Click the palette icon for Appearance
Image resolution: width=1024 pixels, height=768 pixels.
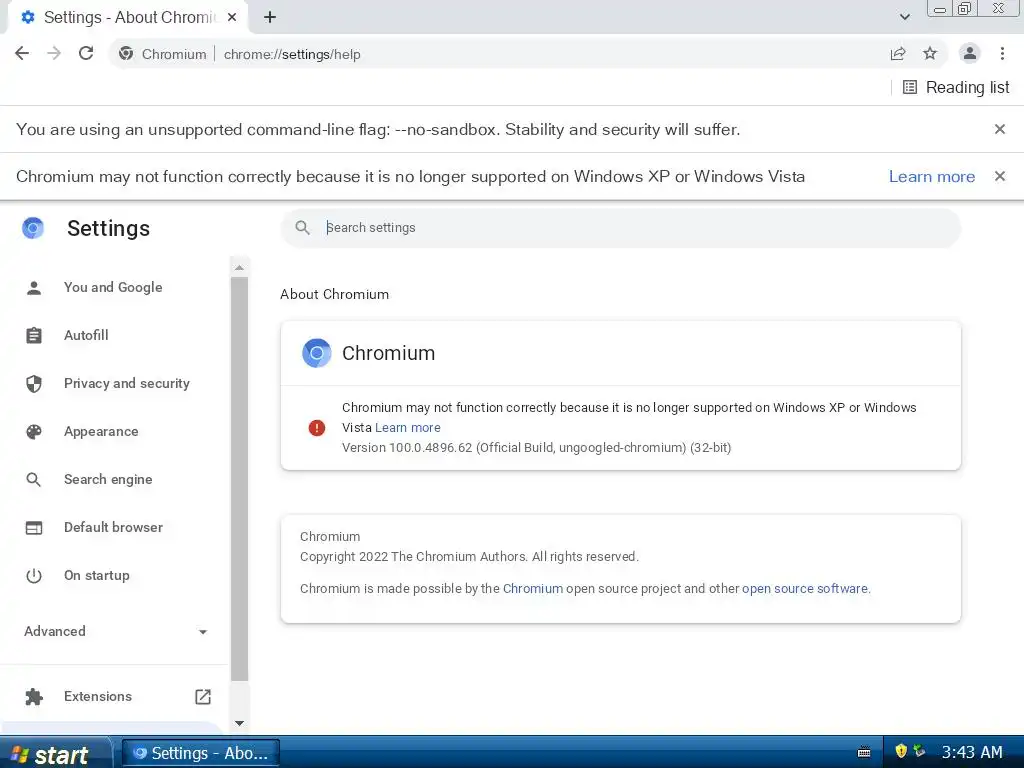click(33, 432)
